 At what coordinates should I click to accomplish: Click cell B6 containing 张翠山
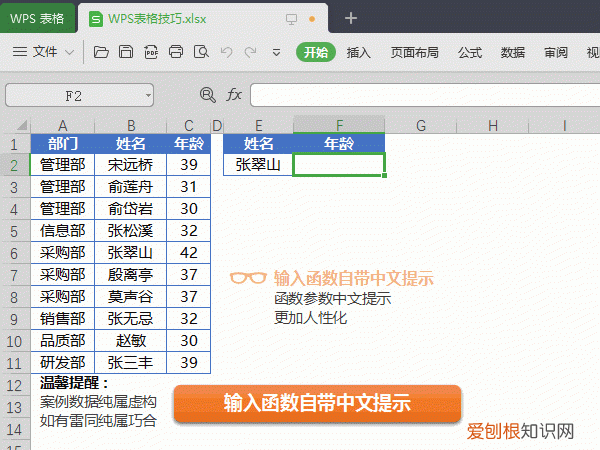click(x=130, y=253)
